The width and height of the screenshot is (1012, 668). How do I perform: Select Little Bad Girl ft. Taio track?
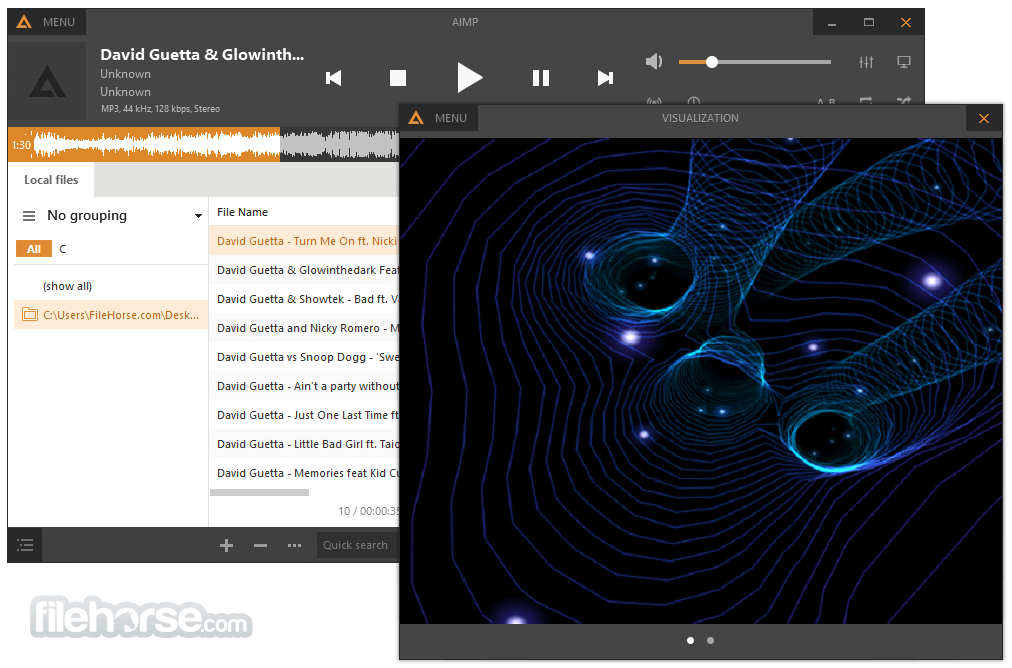[305, 444]
